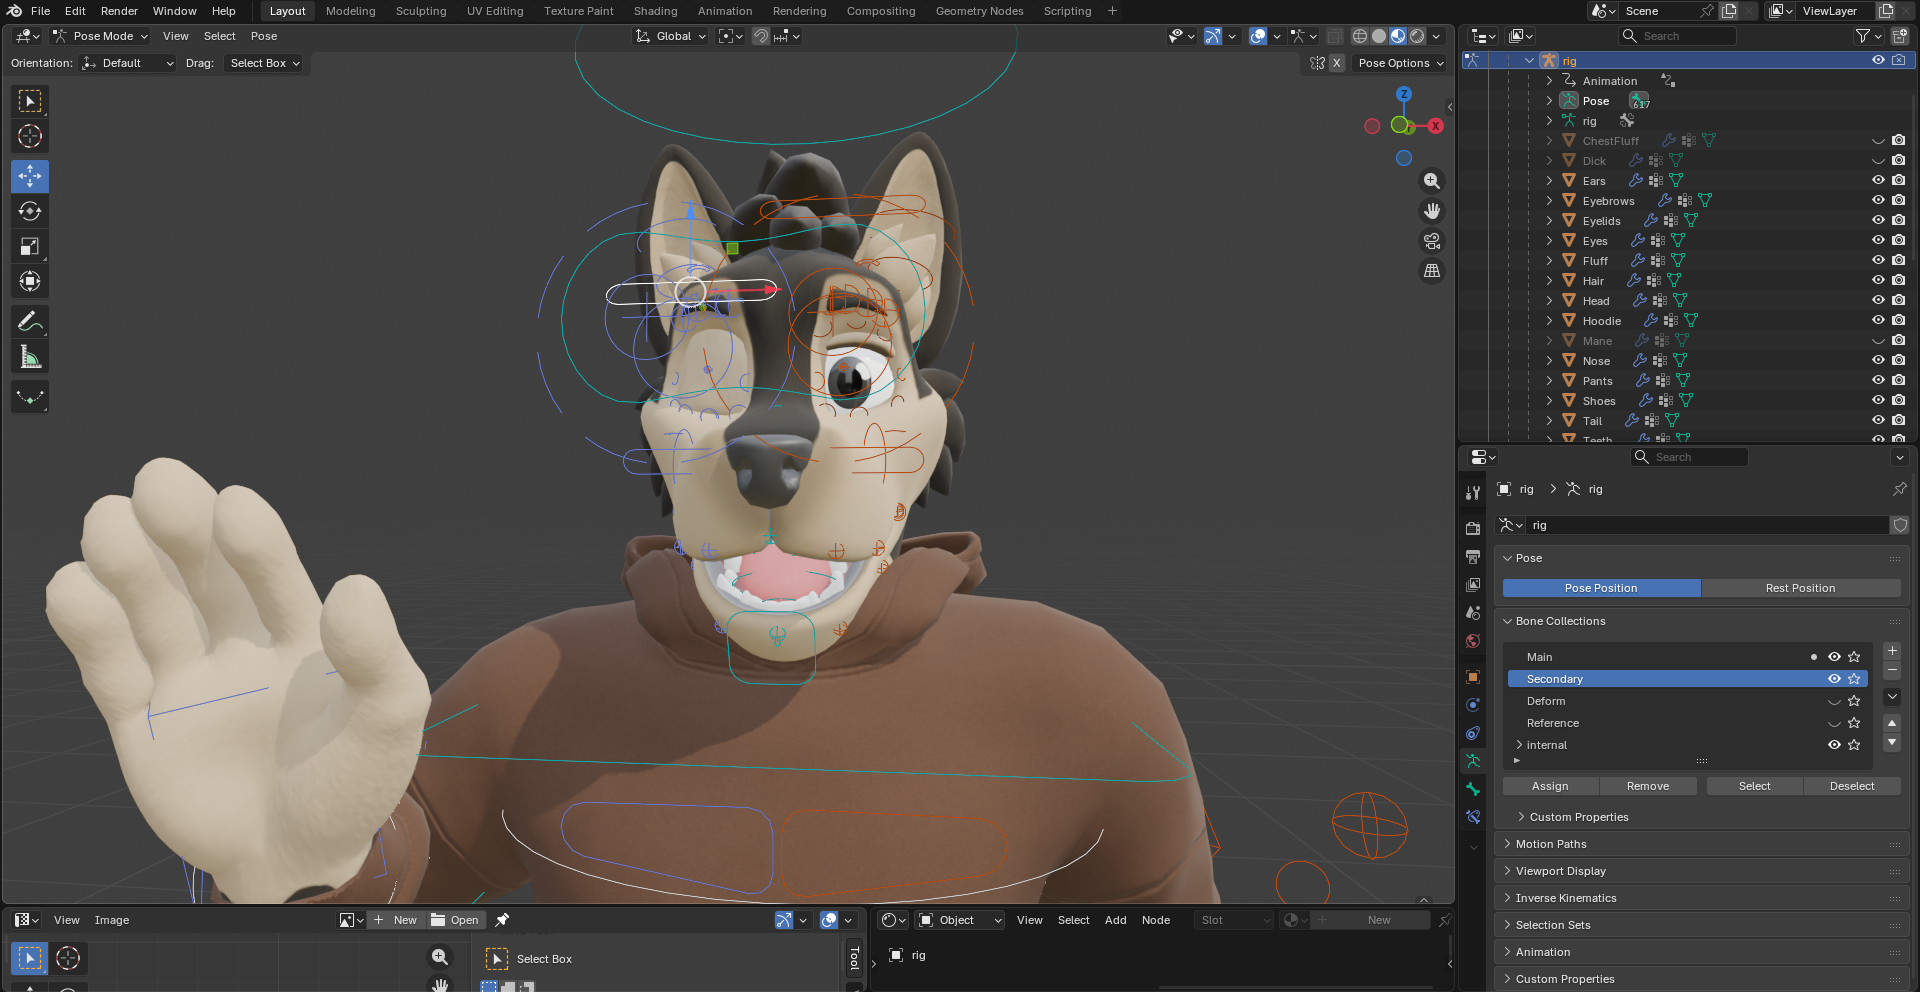The height and width of the screenshot is (992, 1920).
Task: Open the Render menu
Action: pyautogui.click(x=119, y=11)
